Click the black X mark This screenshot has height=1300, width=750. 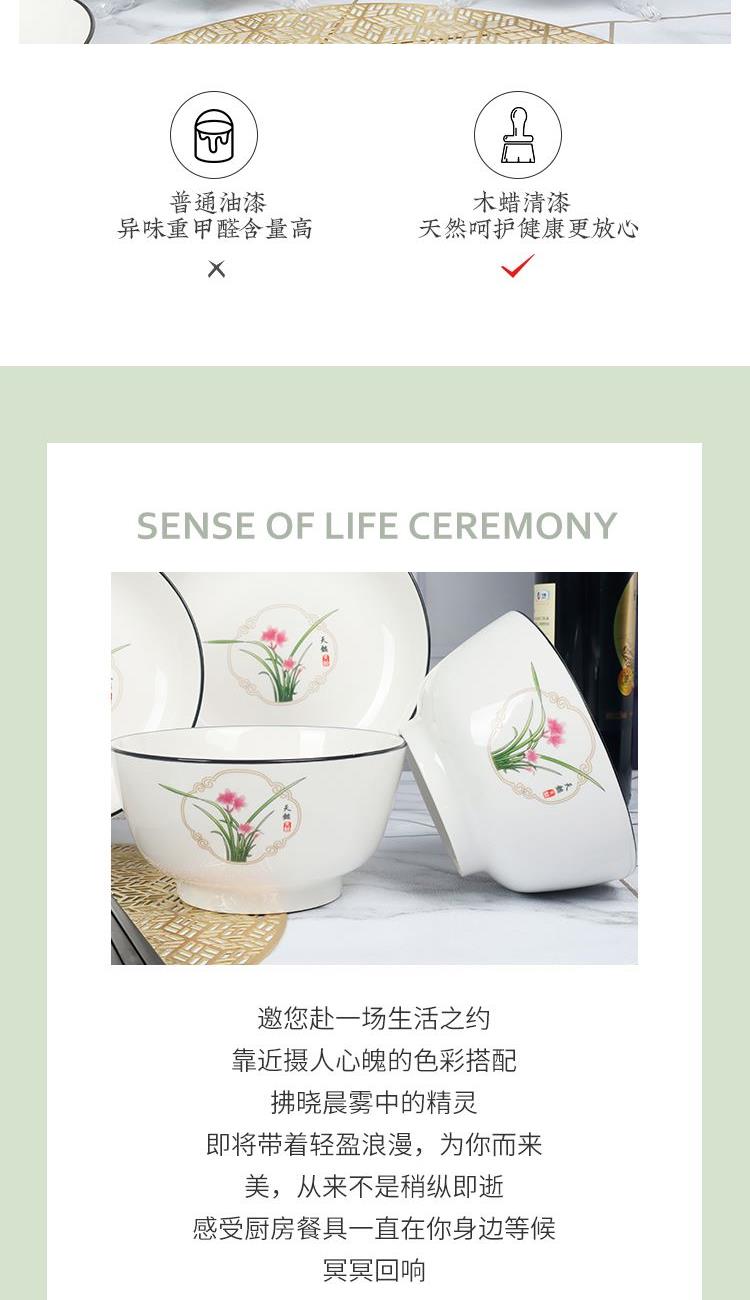tap(216, 269)
